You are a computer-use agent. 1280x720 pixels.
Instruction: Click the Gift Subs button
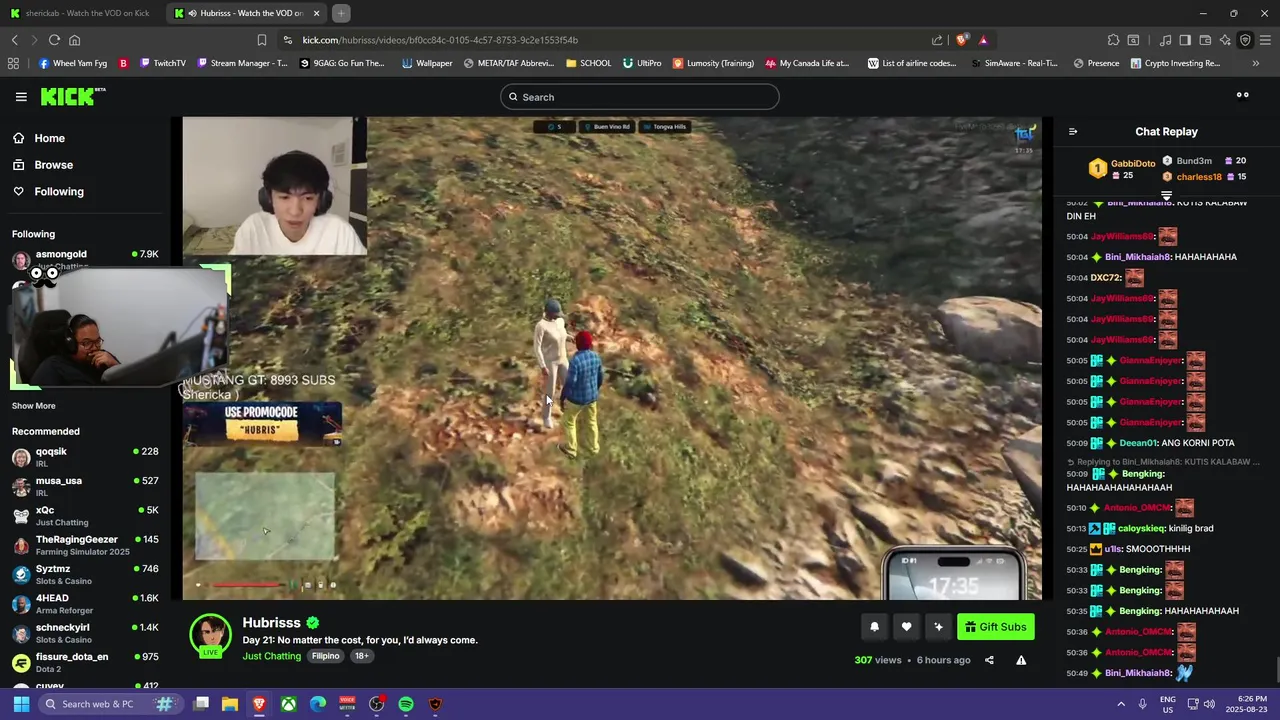[995, 627]
